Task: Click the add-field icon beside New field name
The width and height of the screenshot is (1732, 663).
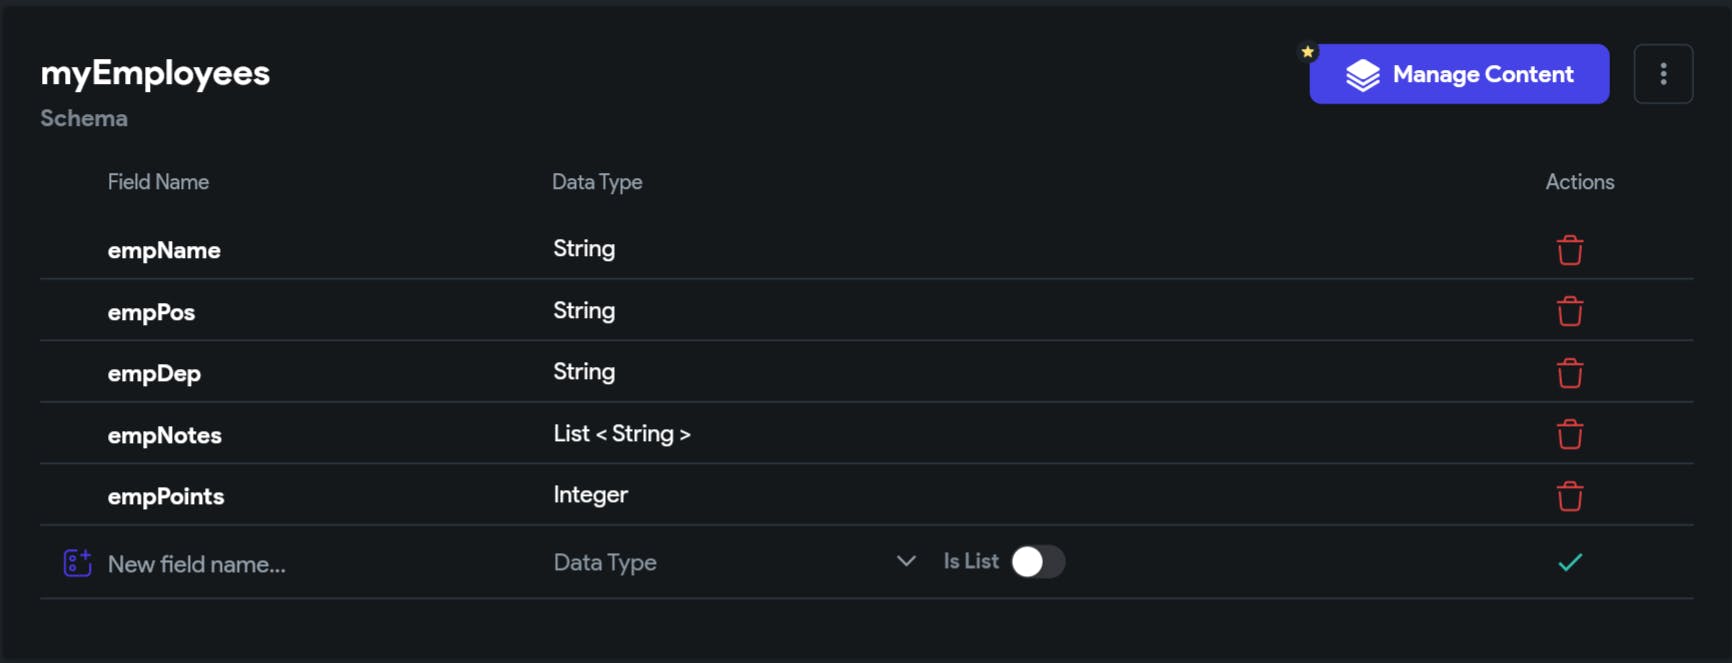Action: point(76,562)
